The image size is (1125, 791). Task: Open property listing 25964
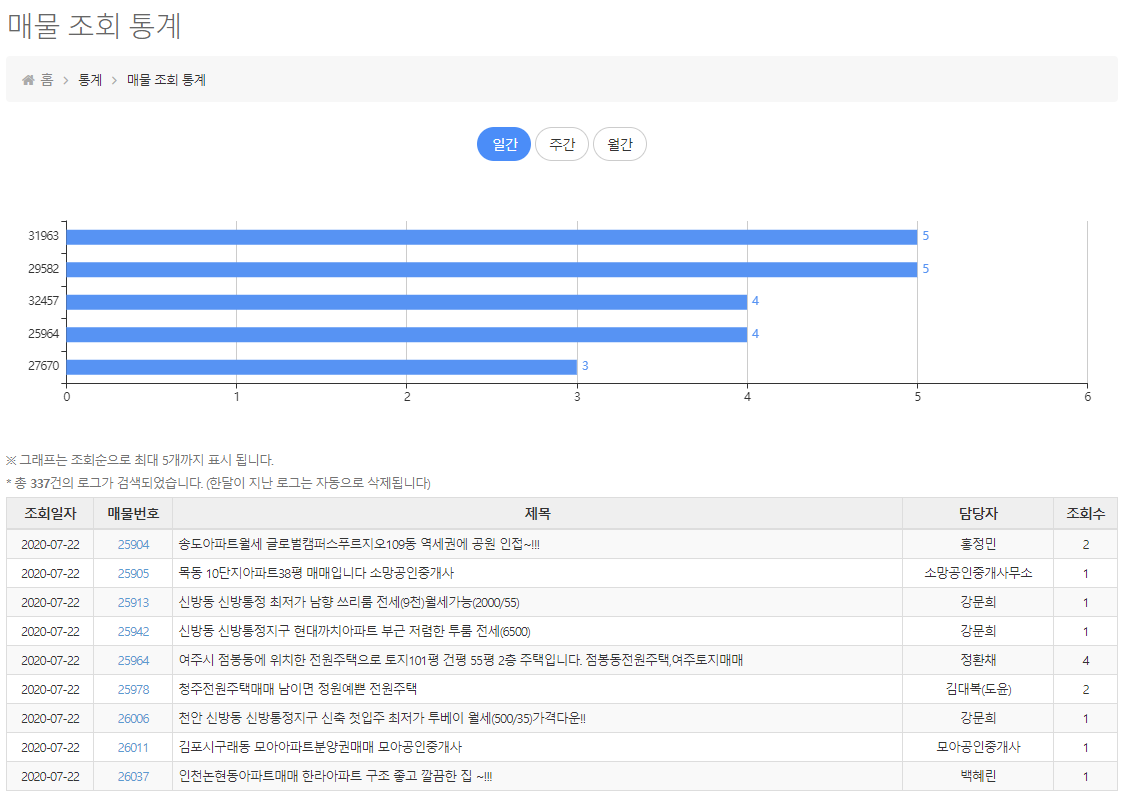point(132,659)
